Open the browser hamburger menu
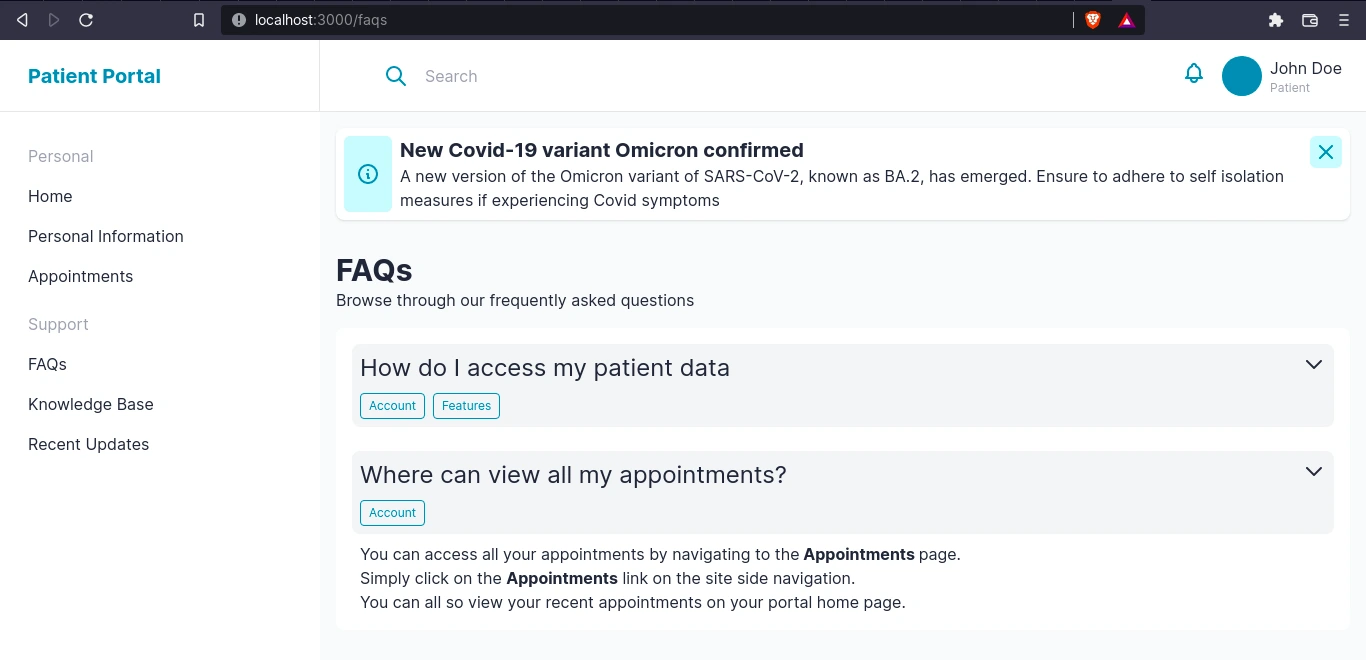This screenshot has width=1366, height=660. click(1344, 20)
